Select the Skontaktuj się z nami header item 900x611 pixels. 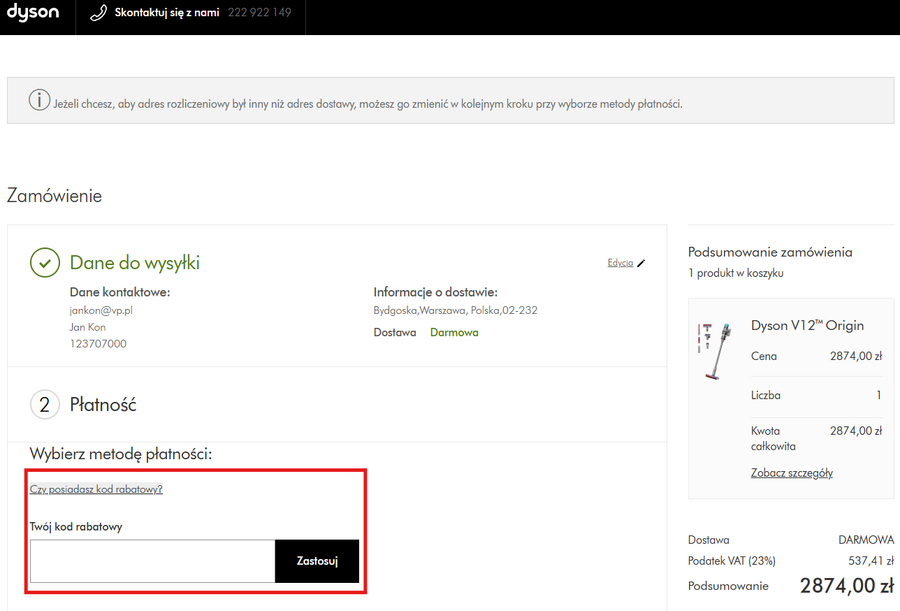[167, 13]
